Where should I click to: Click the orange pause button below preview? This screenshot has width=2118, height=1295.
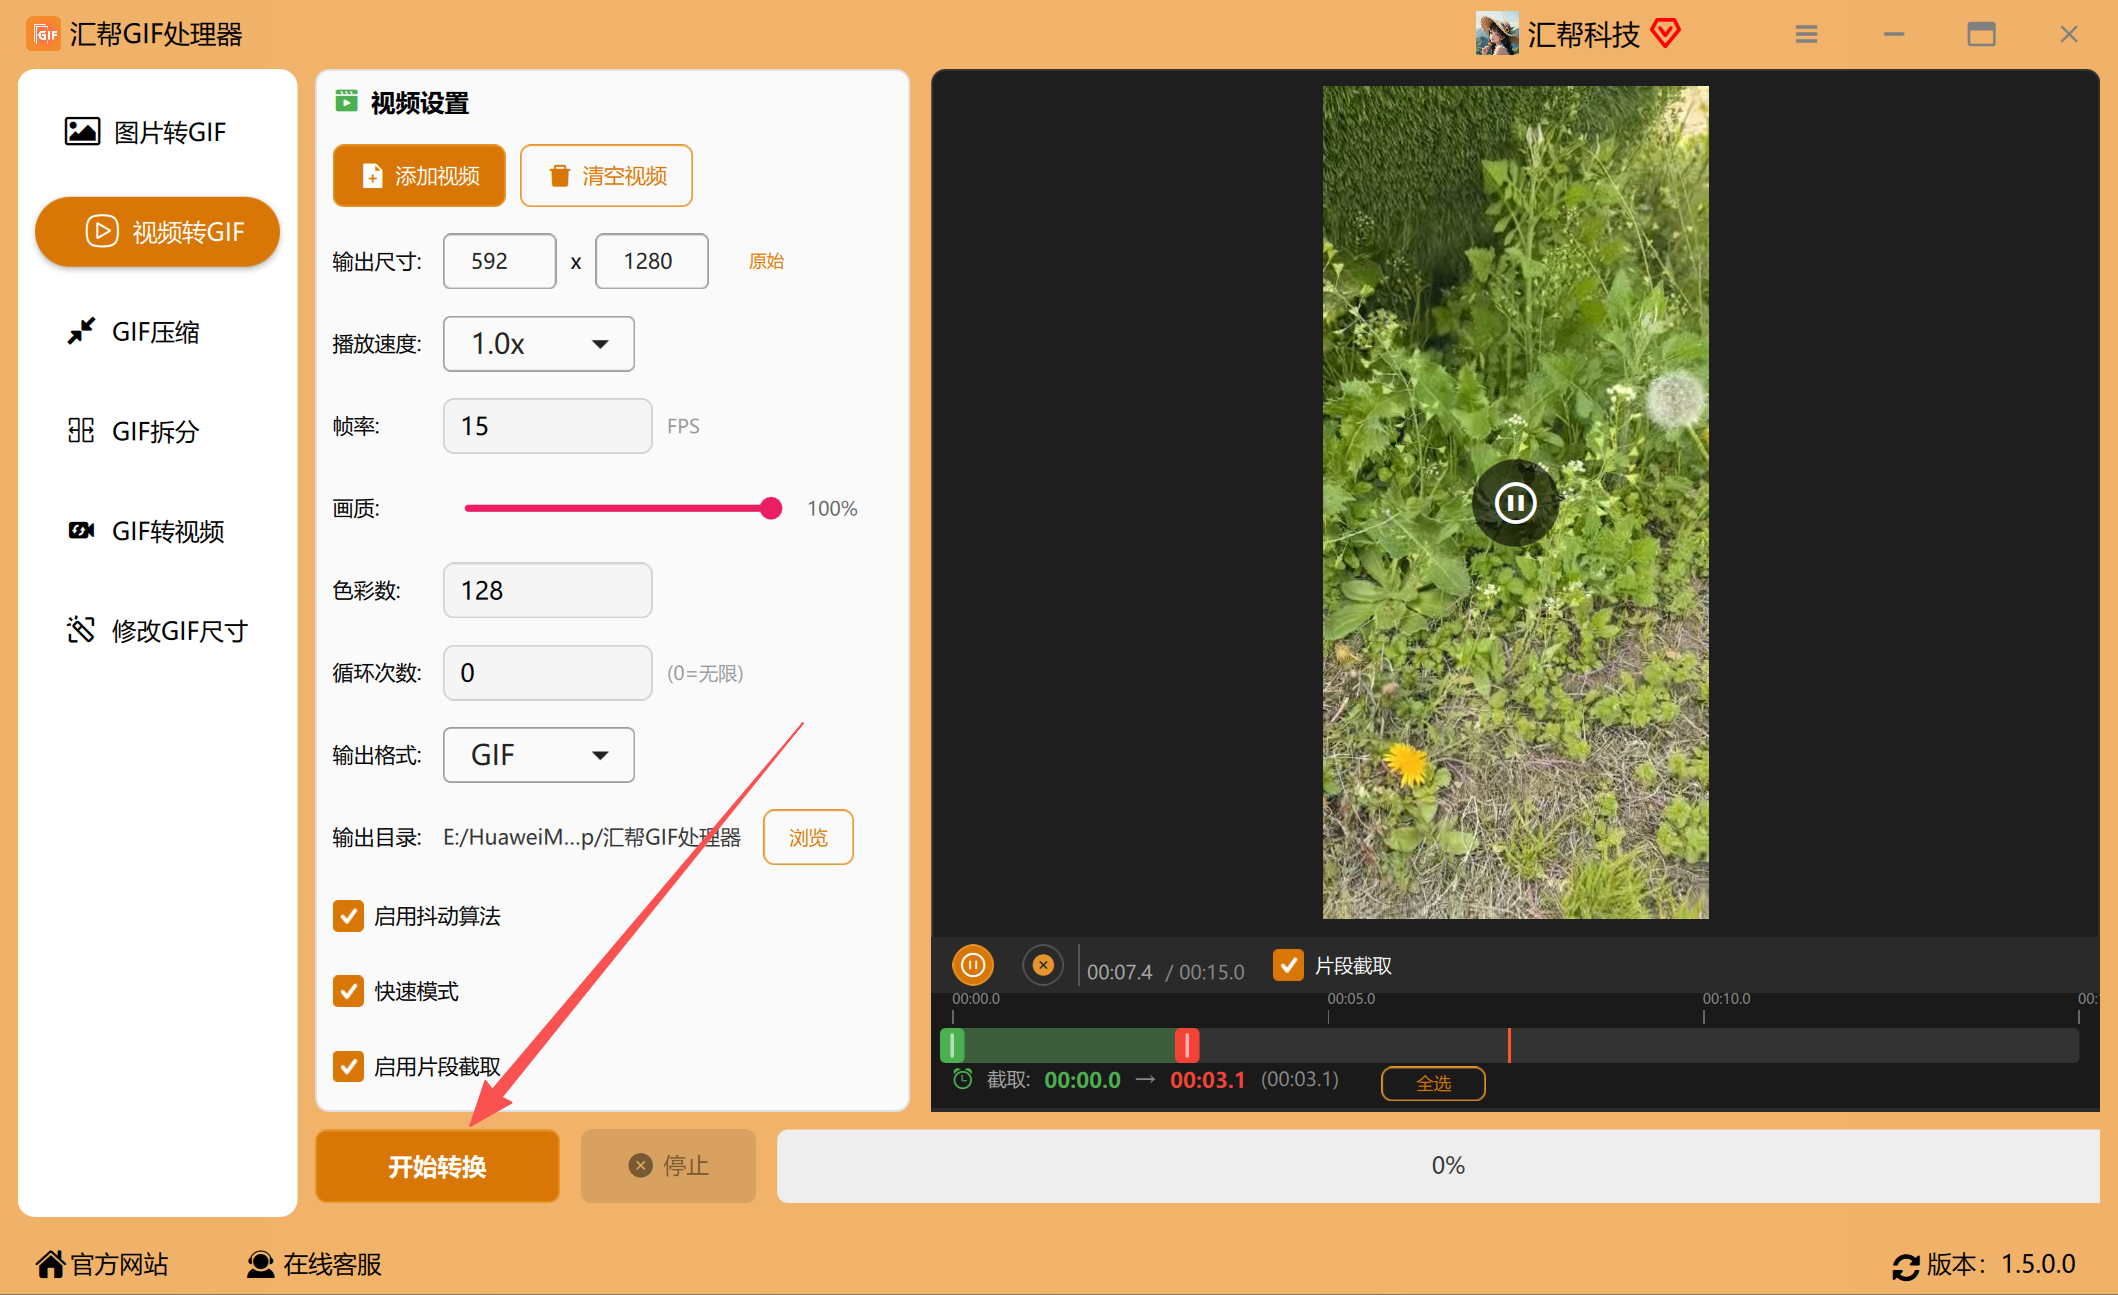click(973, 965)
